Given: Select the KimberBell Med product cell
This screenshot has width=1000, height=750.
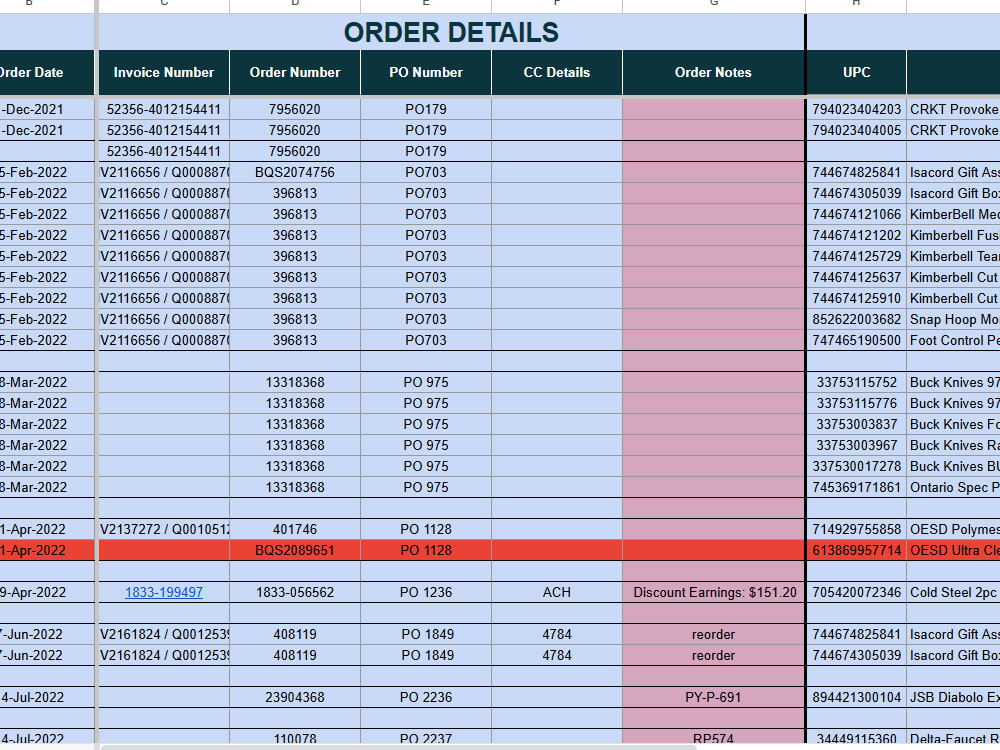Looking at the screenshot, I should (x=953, y=214).
